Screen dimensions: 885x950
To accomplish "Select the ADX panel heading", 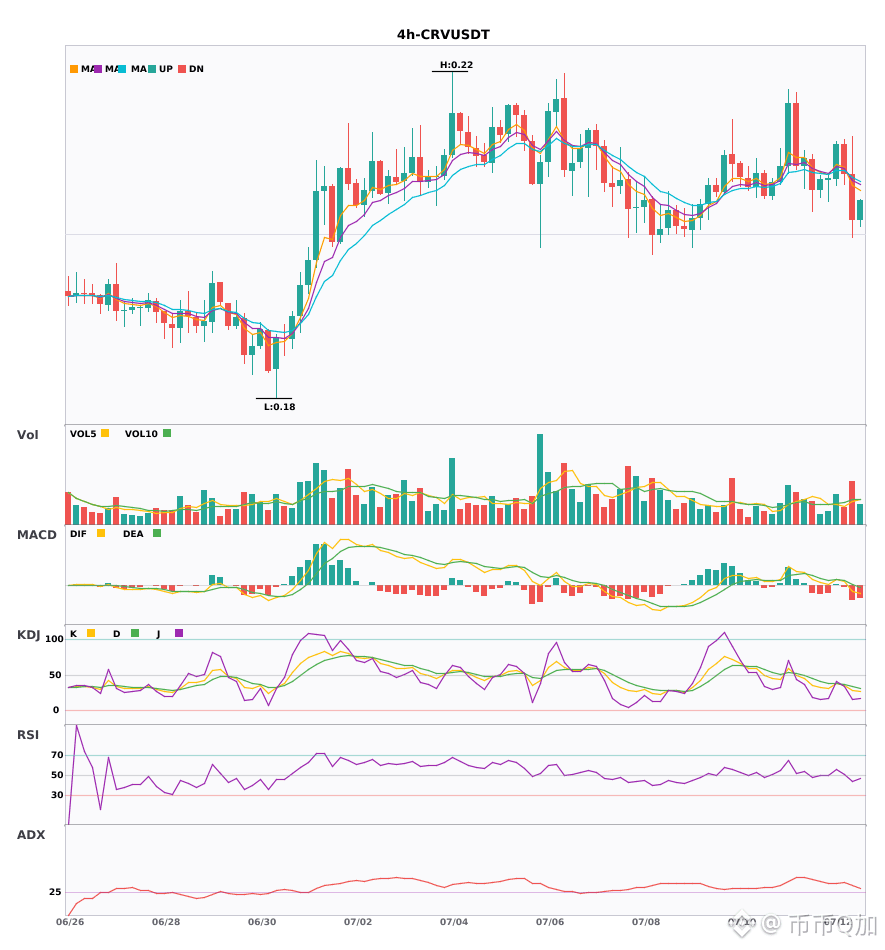I will coord(31,835).
